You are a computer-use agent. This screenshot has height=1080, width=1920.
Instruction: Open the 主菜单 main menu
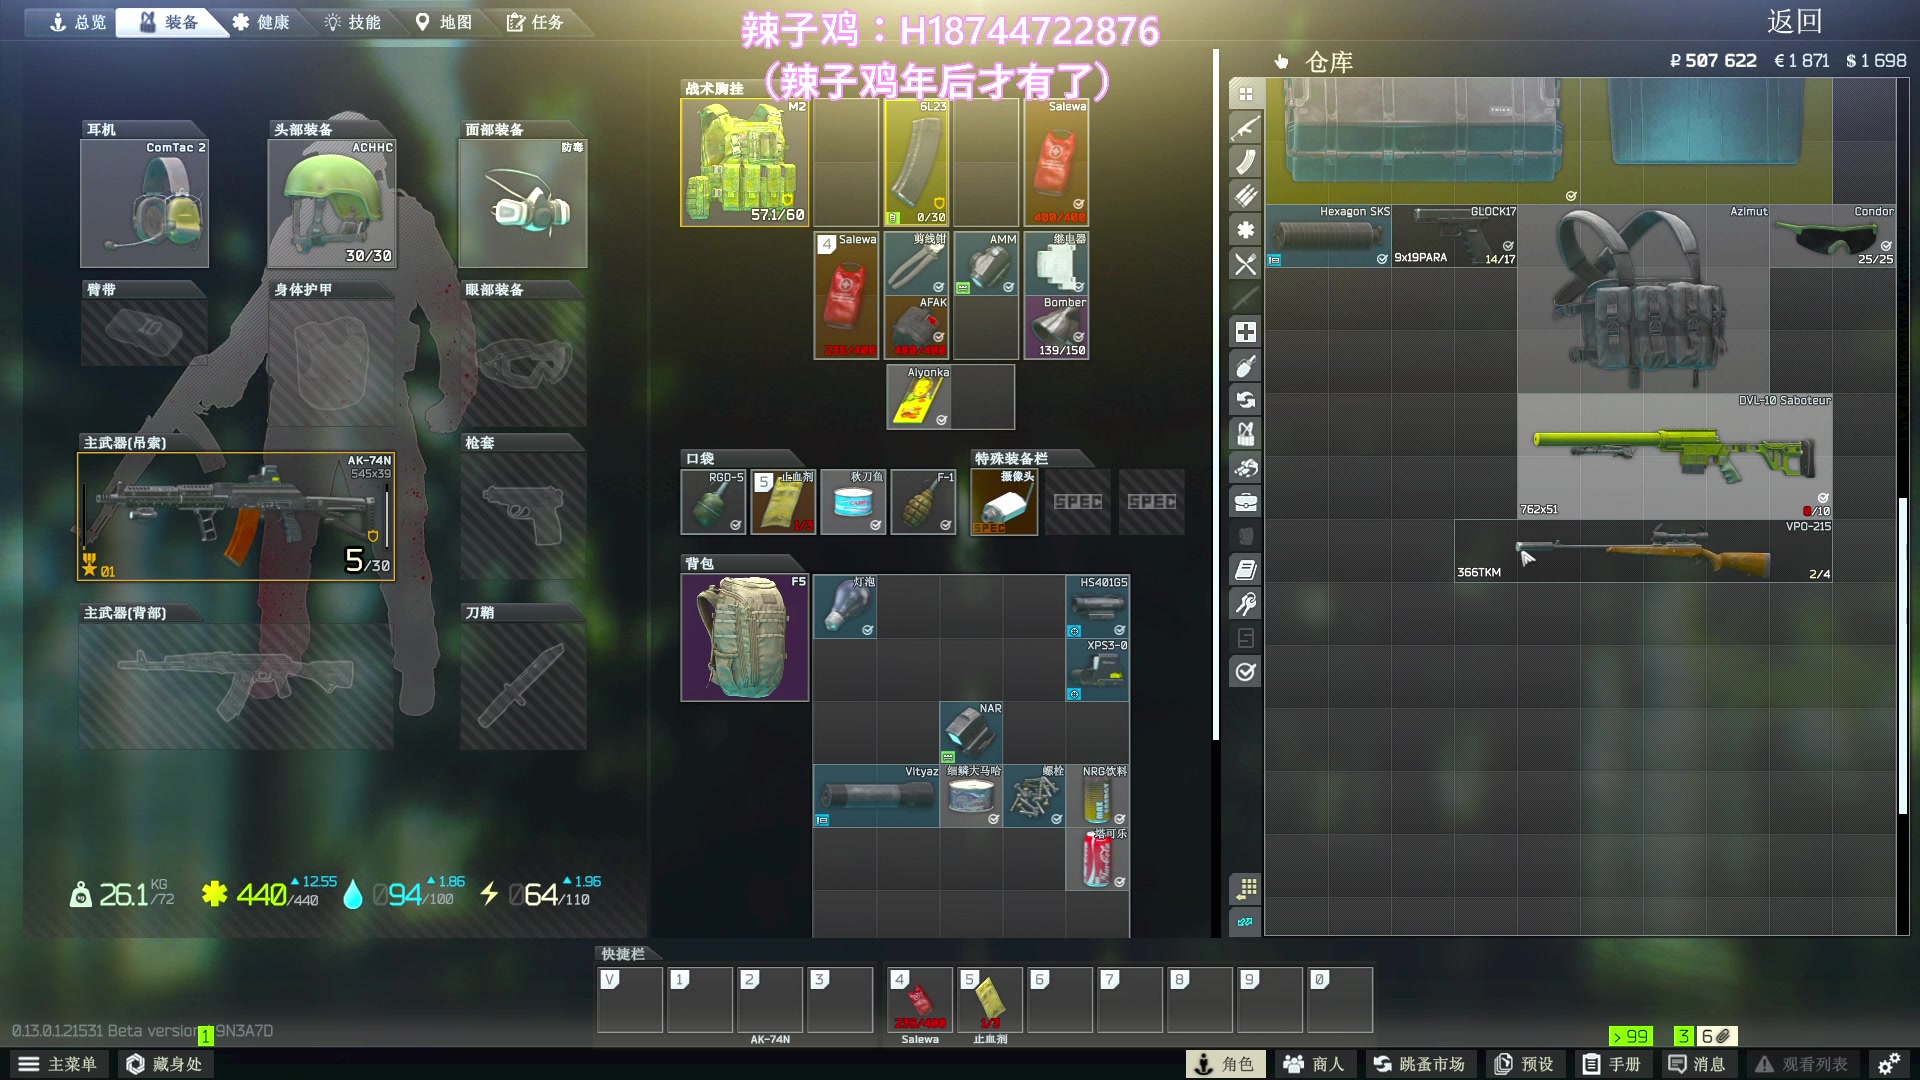[58, 1064]
